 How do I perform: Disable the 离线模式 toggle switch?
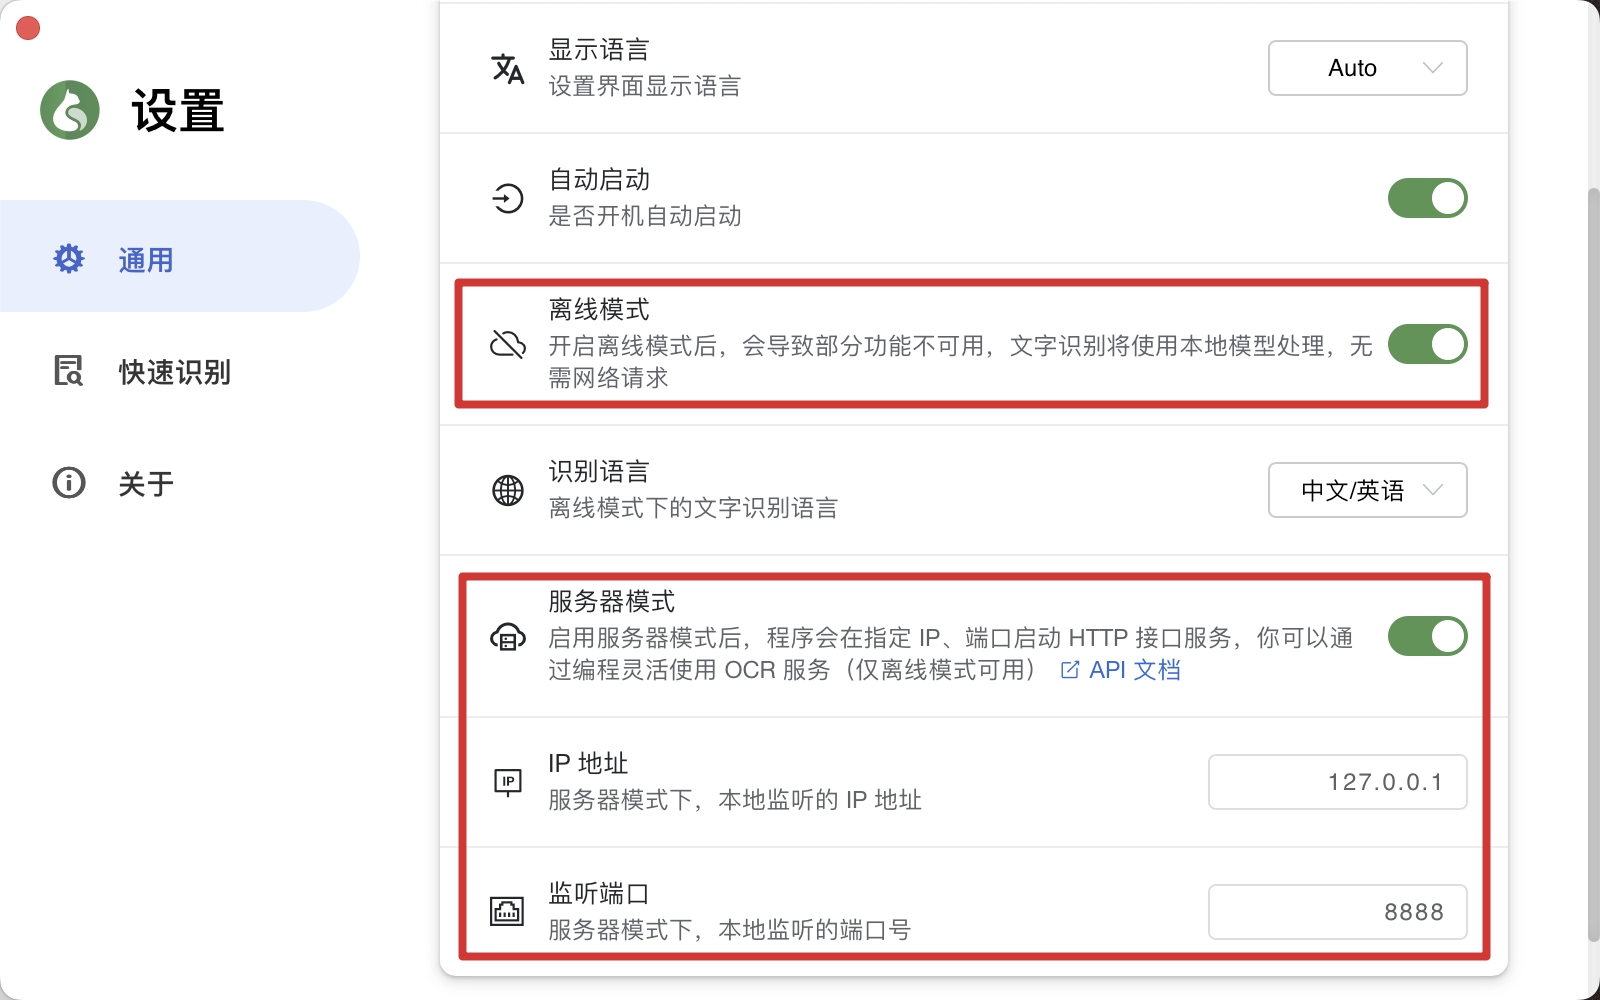(x=1427, y=344)
